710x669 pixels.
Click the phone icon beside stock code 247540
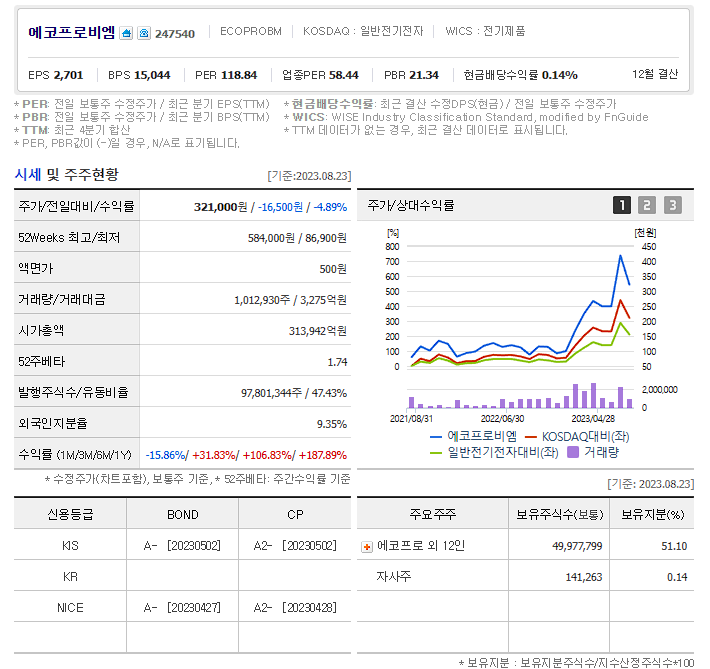(144, 33)
